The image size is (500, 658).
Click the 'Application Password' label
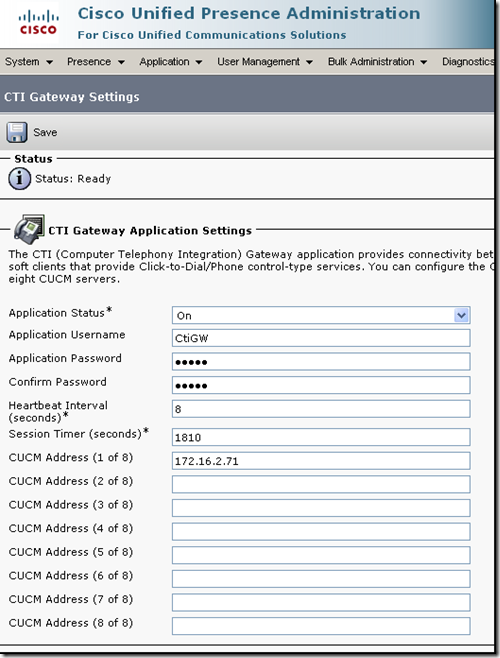coord(65,358)
